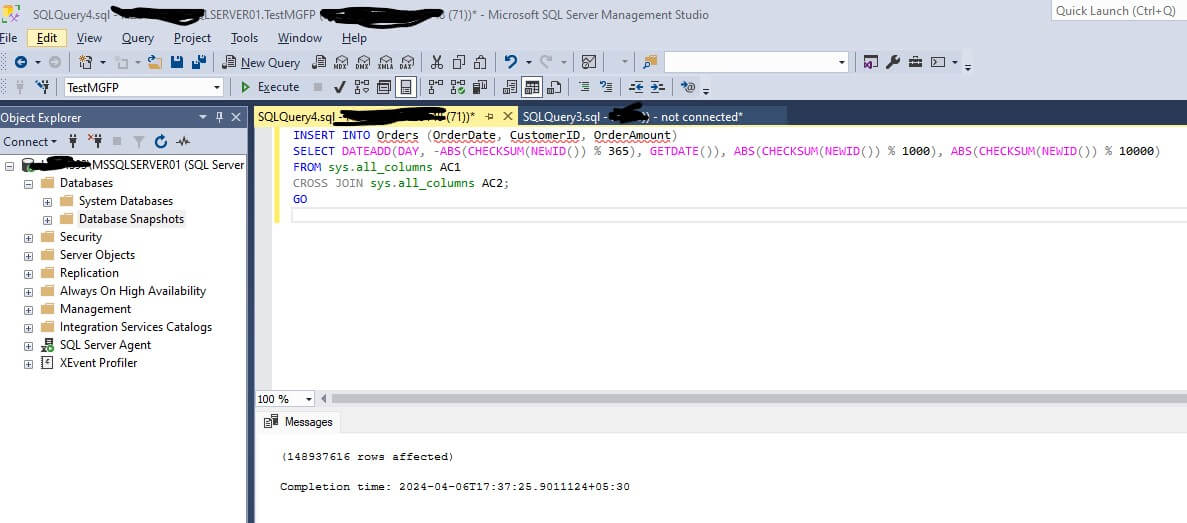Open the Query menu

coord(138,38)
